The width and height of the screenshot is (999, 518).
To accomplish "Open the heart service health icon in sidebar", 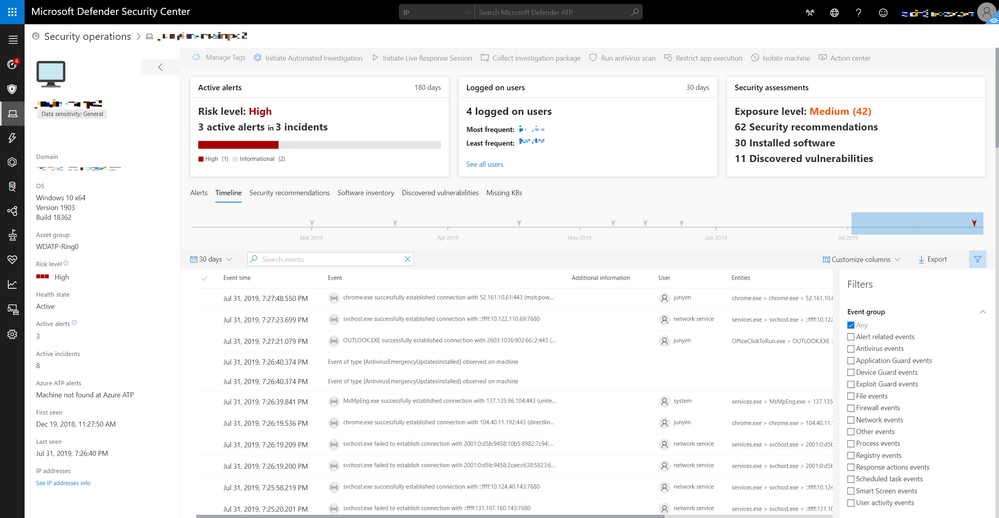I will tap(12, 260).
